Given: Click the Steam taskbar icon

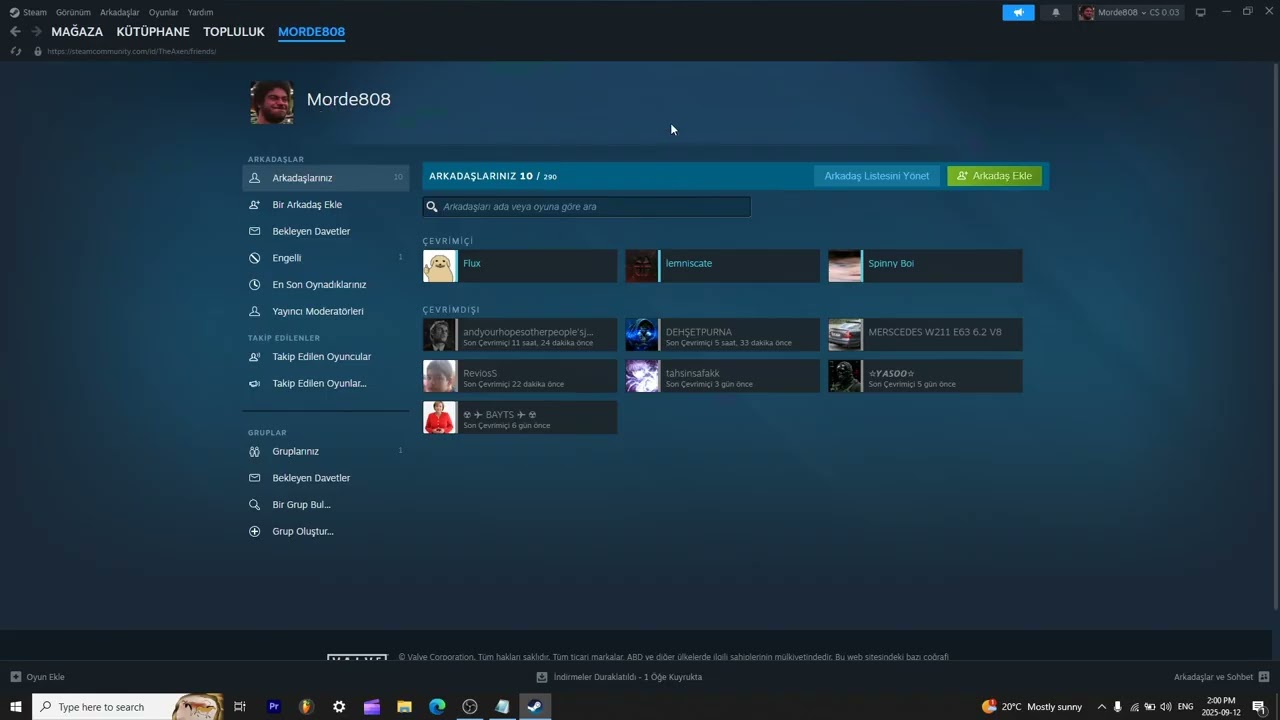Looking at the screenshot, I should tap(535, 707).
